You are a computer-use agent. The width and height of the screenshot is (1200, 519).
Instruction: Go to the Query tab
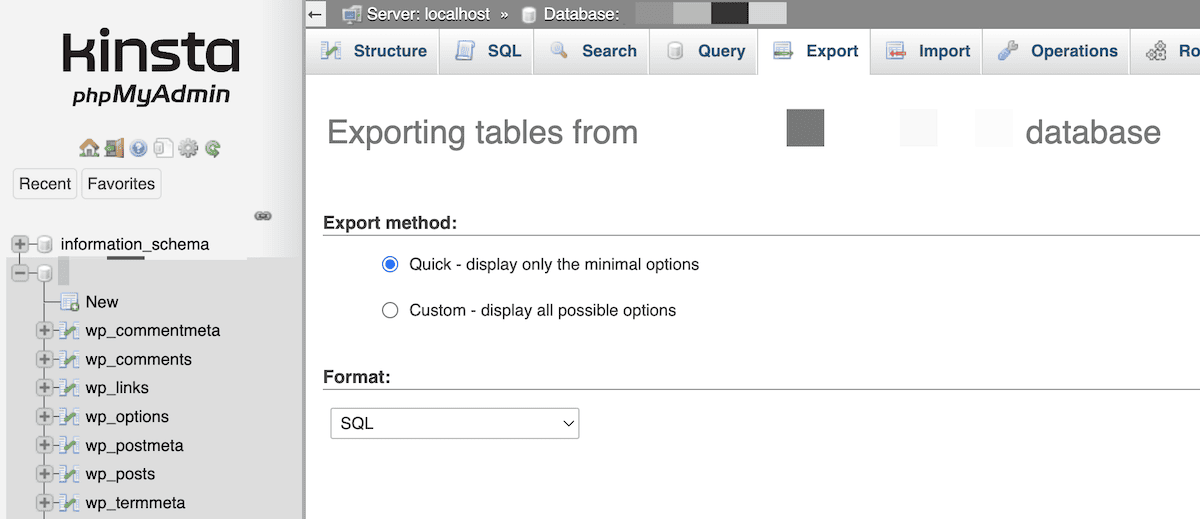(705, 51)
